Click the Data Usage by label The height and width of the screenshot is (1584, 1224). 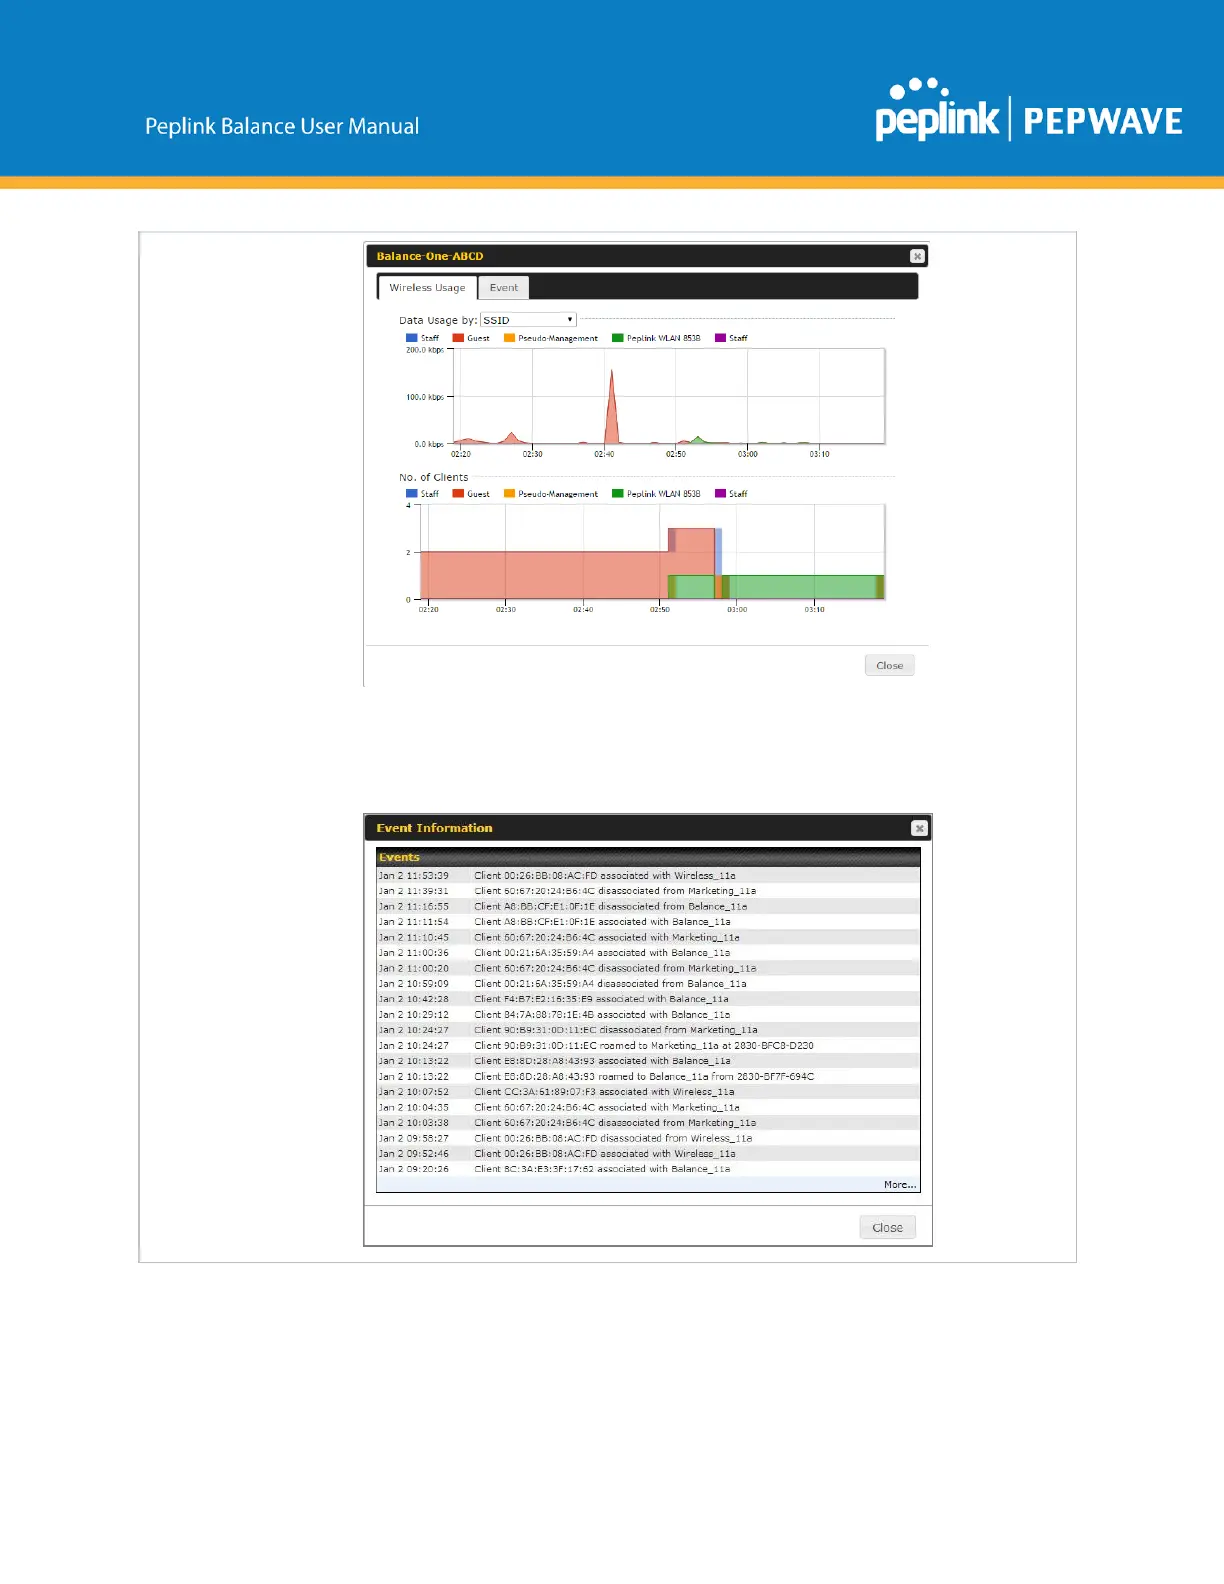pos(438,320)
